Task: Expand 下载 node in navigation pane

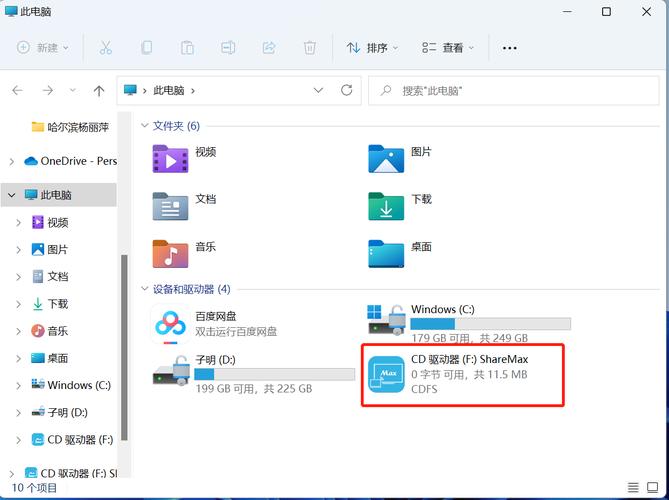Action: coord(18,304)
